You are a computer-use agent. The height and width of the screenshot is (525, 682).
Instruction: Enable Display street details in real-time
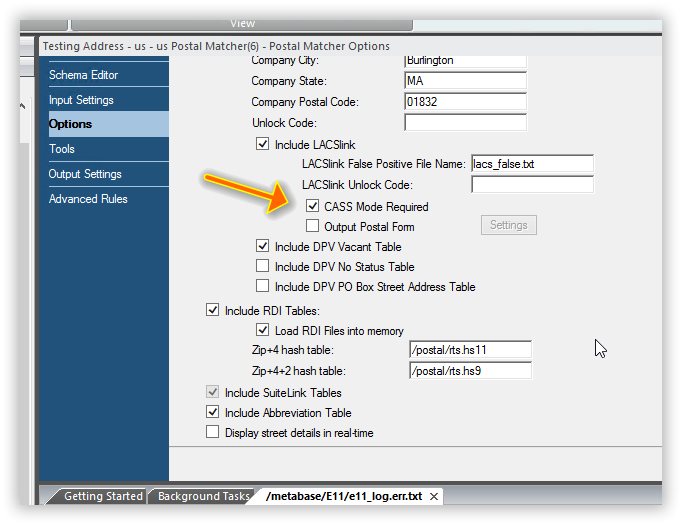coord(212,432)
